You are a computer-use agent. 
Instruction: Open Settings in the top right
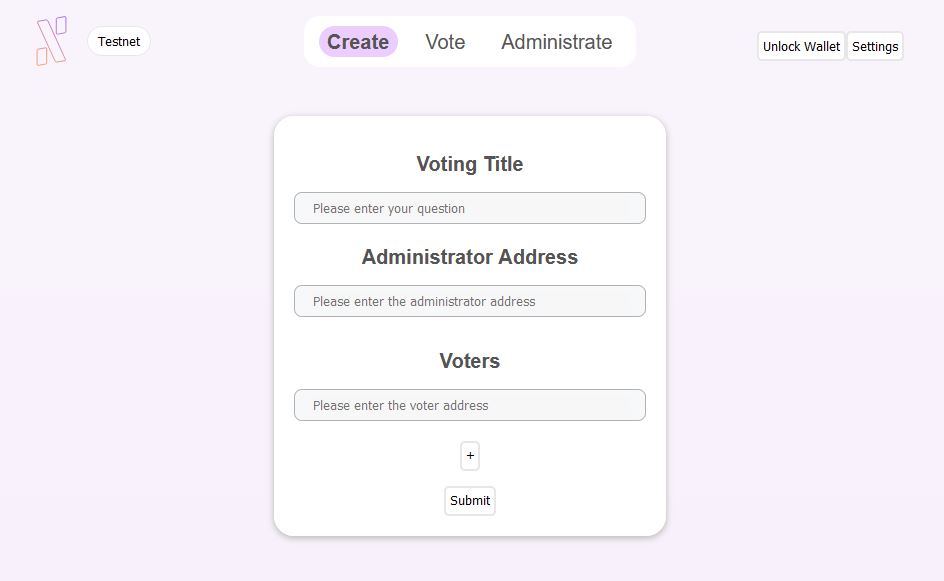[875, 47]
